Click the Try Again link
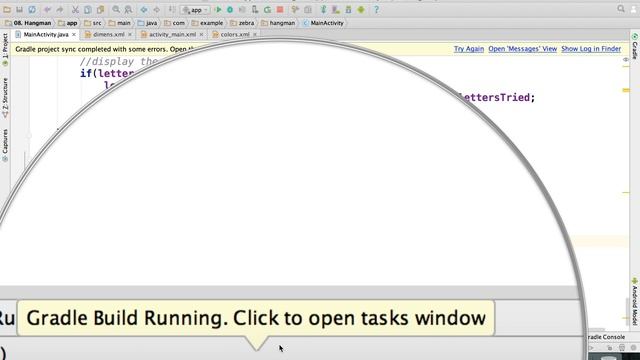This screenshot has width=640, height=360. pos(469,49)
